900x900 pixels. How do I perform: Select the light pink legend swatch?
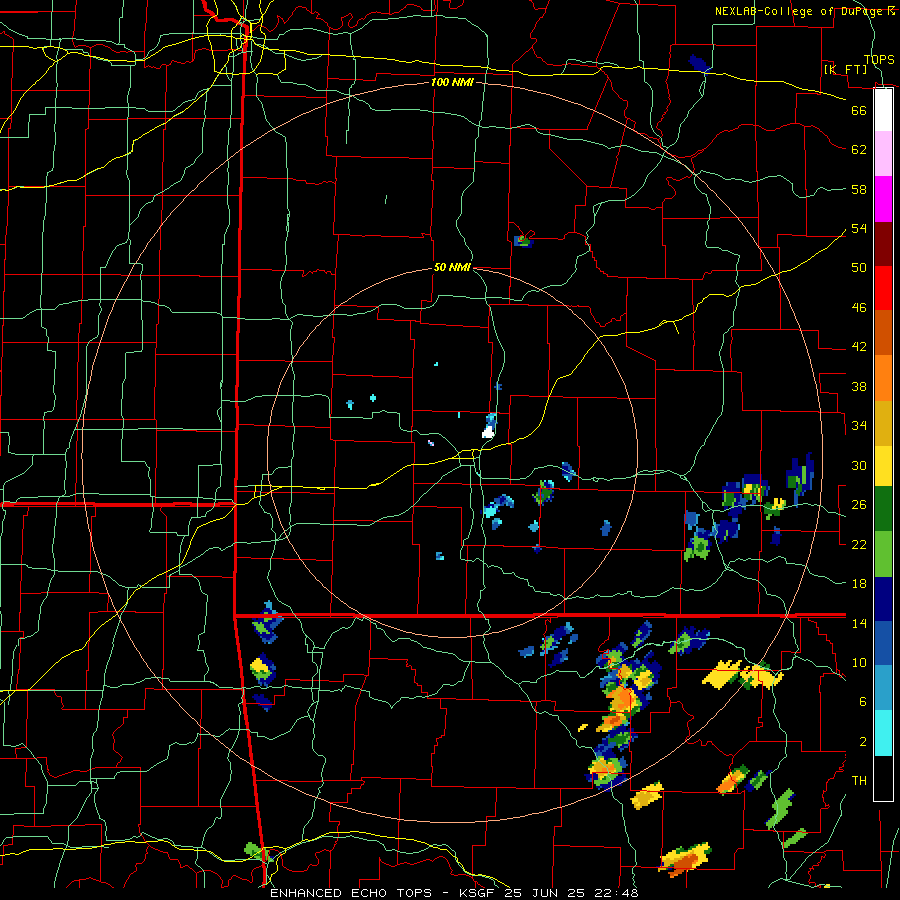883,153
